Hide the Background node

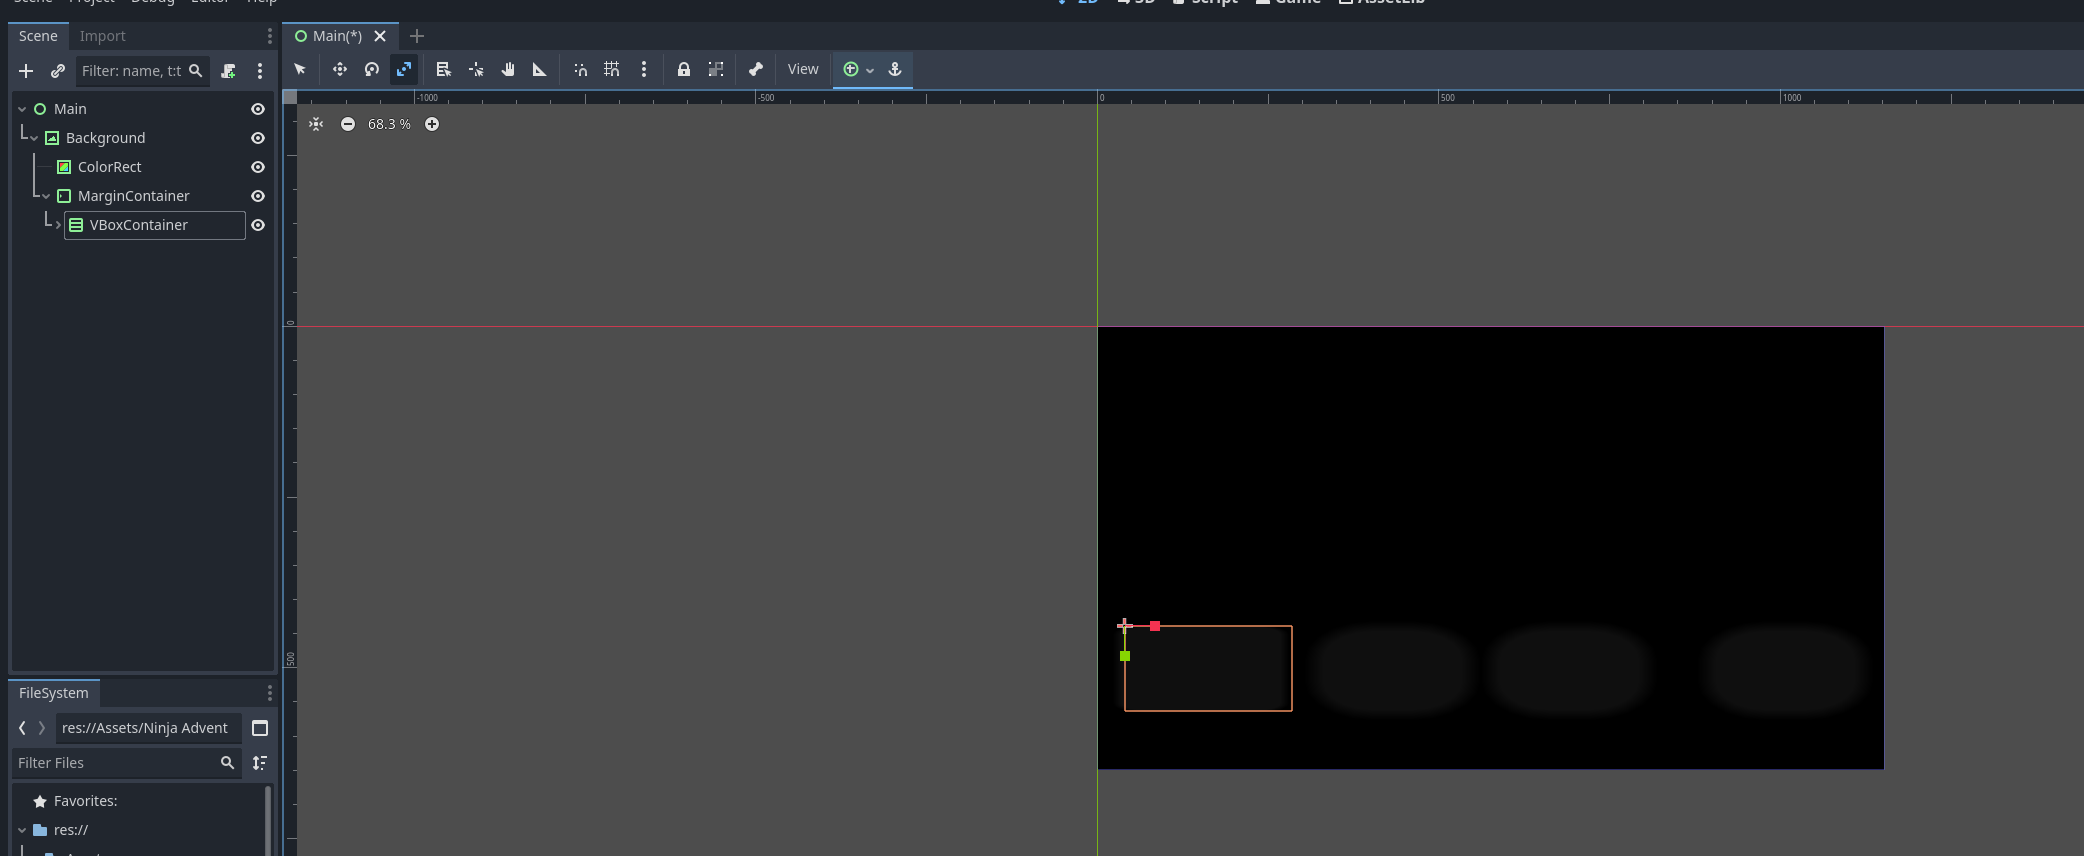258,138
